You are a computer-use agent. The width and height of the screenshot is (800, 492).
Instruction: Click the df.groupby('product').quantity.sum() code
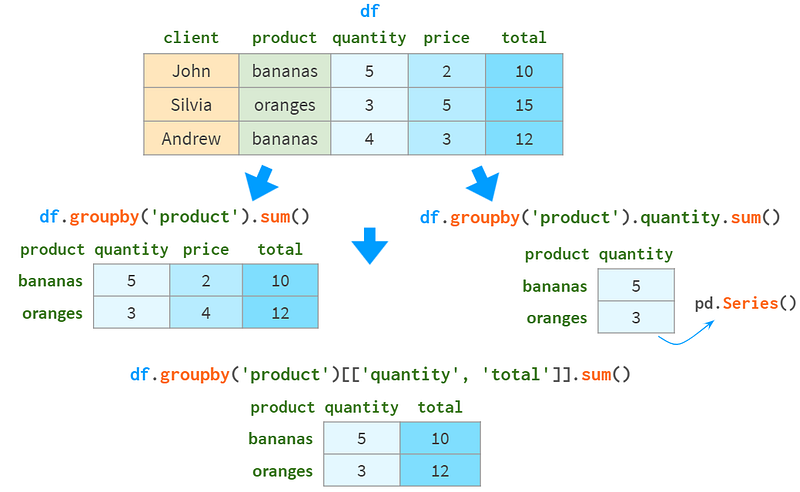pyautogui.click(x=600, y=218)
